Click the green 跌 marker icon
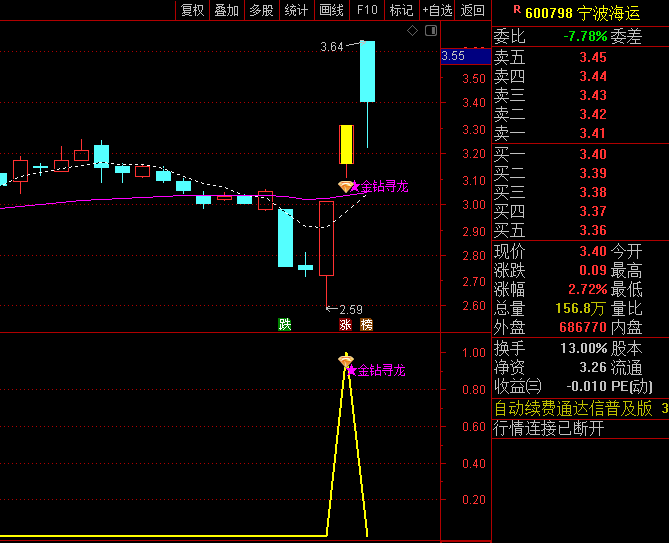 click(285, 325)
